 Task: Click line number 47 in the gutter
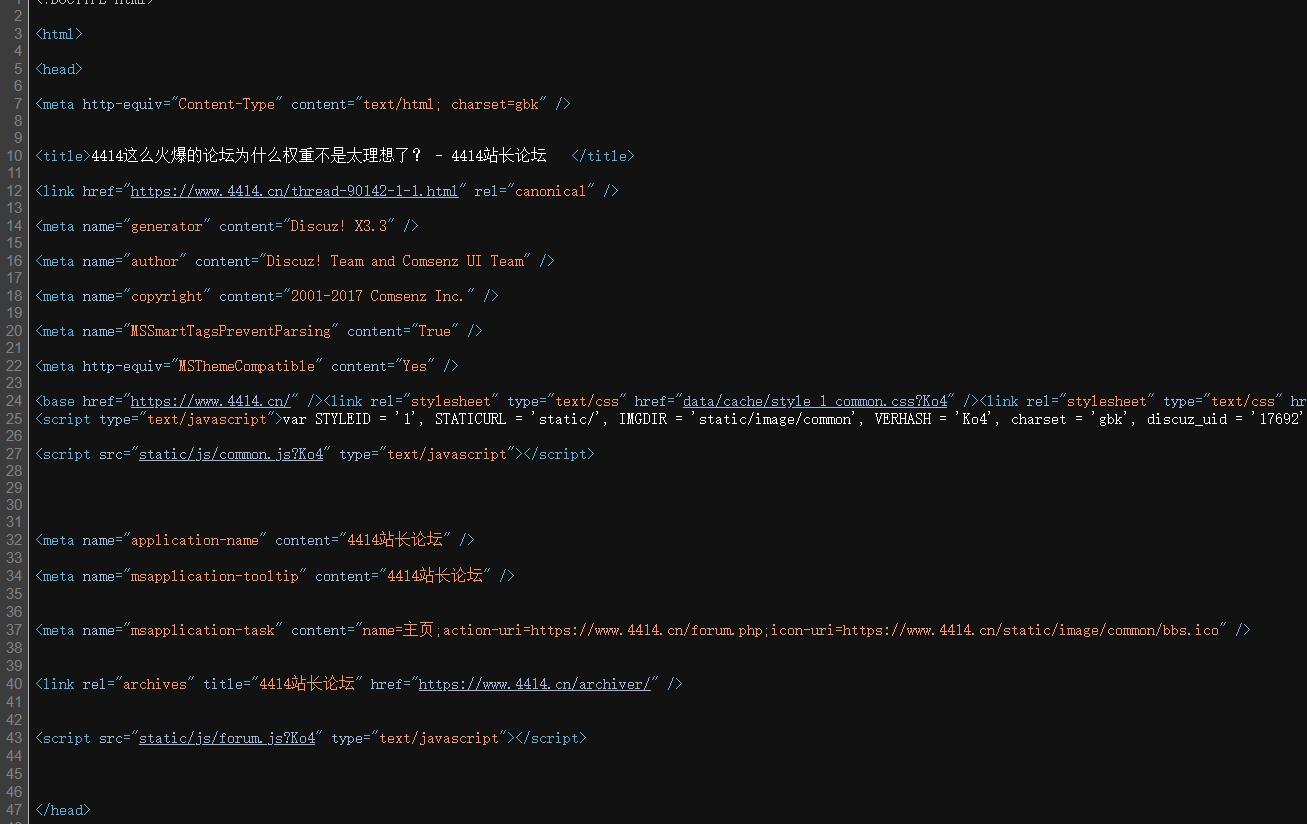[14, 810]
